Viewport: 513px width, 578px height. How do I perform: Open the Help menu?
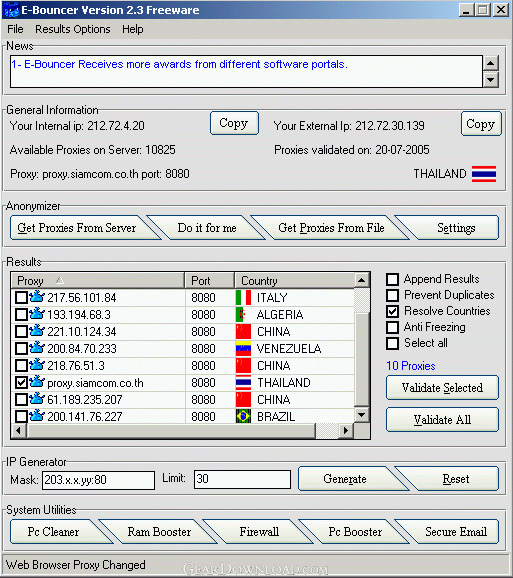coord(133,29)
